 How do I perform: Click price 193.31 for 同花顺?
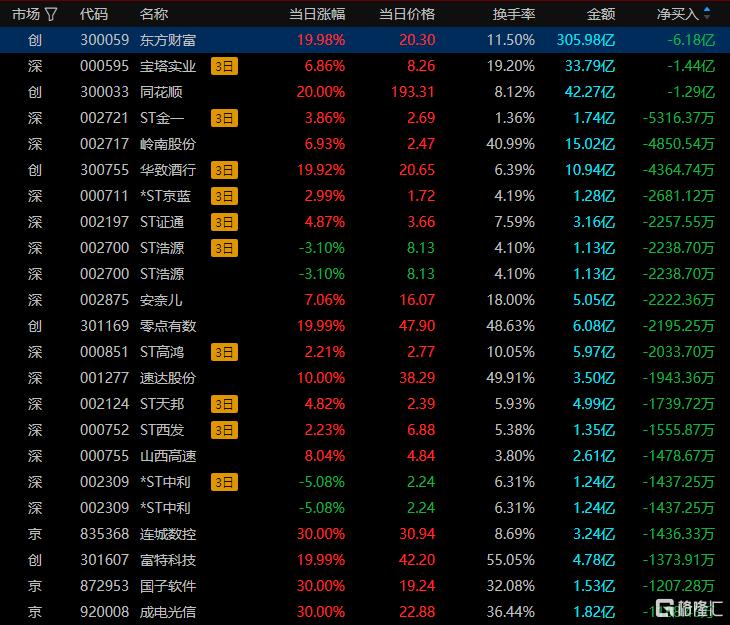pos(413,92)
